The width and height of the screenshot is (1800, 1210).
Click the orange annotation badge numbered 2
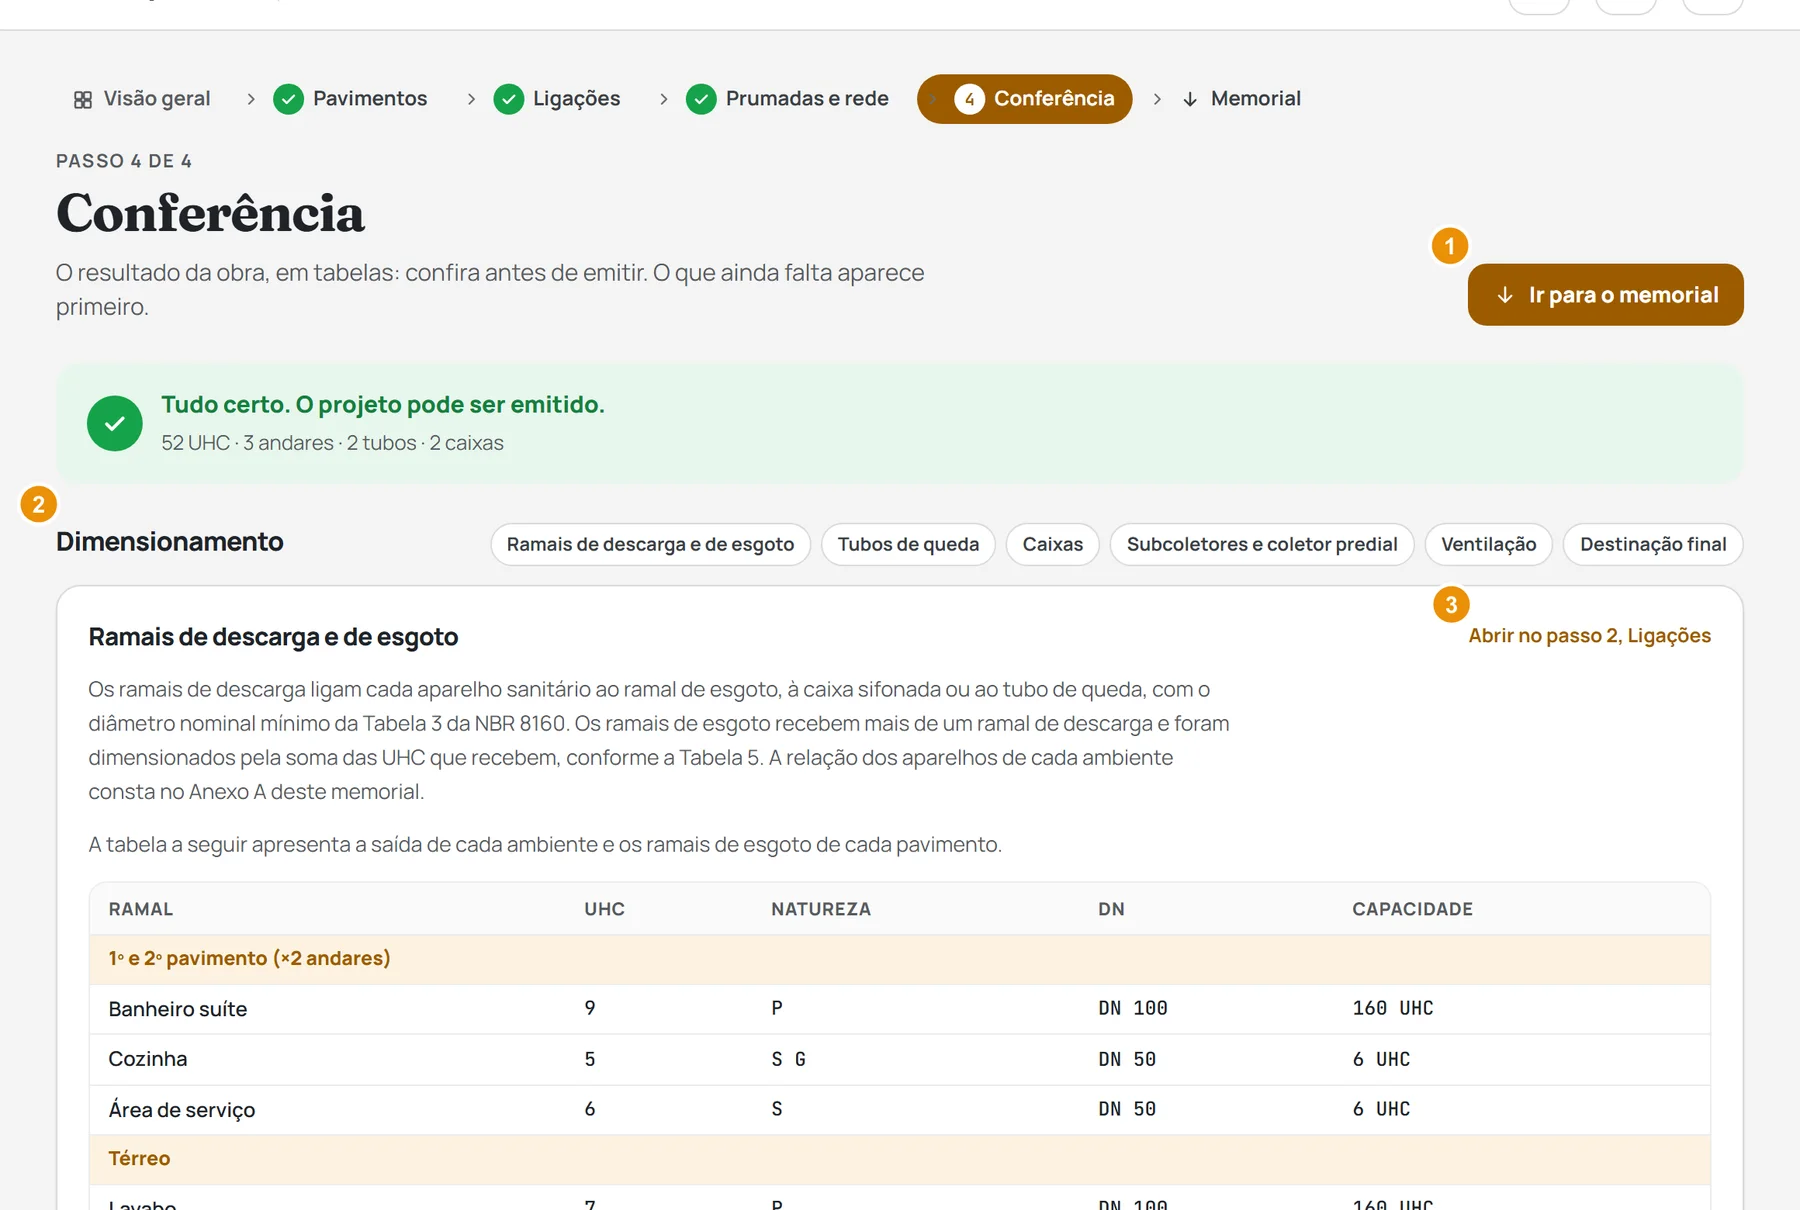coord(38,504)
